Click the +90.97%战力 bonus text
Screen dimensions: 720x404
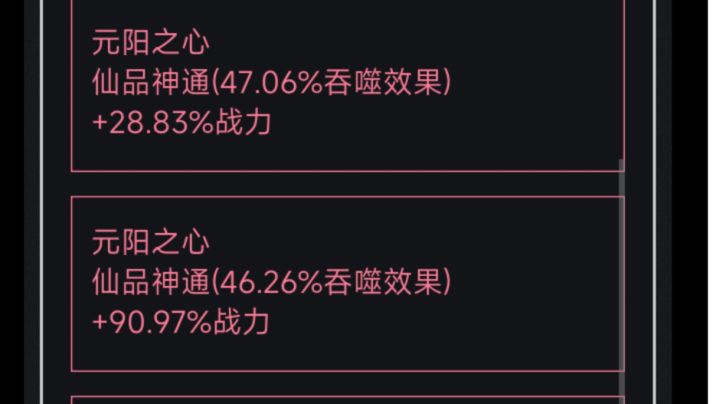[x=182, y=322]
